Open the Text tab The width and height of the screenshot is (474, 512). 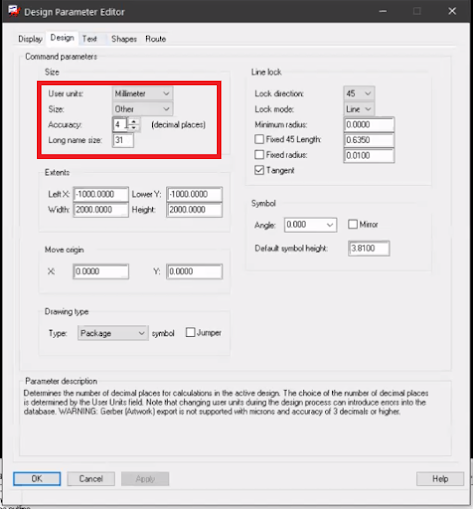pos(90,39)
